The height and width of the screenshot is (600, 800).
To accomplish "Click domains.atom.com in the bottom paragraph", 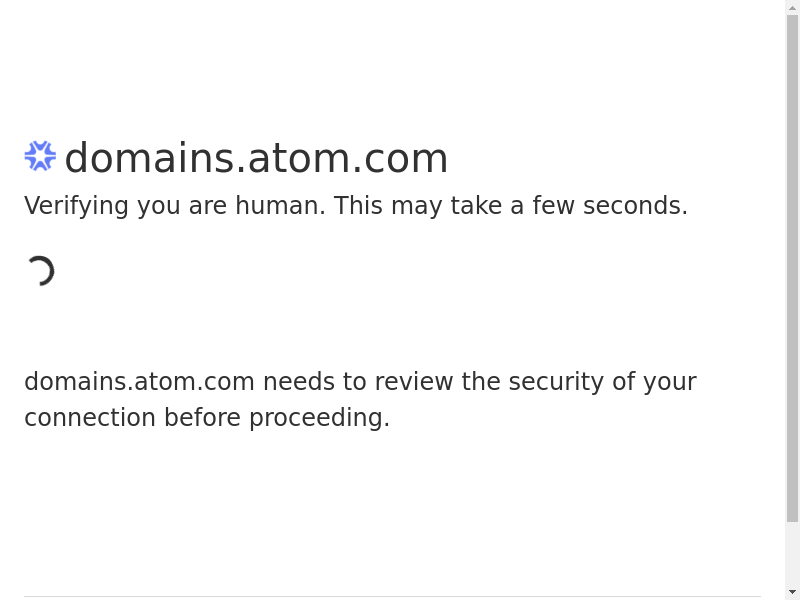I will coord(139,382).
